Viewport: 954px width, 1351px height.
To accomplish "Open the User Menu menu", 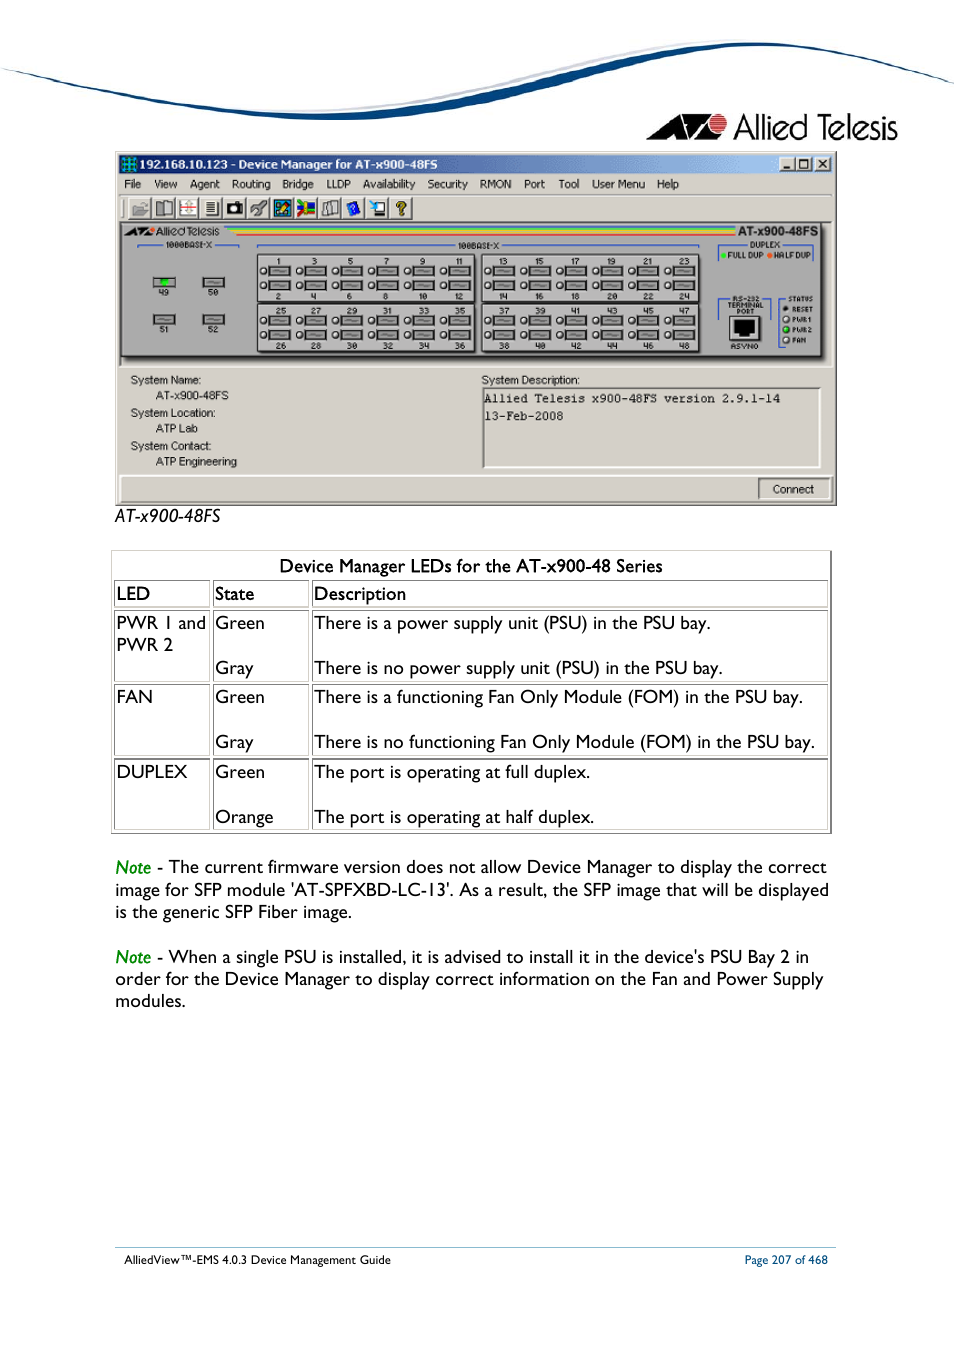I will click(618, 184).
